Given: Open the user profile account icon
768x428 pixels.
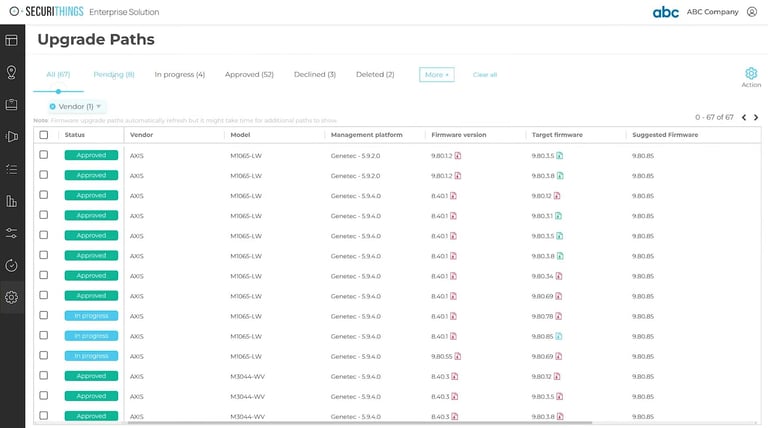Looking at the screenshot, I should tap(752, 12).
